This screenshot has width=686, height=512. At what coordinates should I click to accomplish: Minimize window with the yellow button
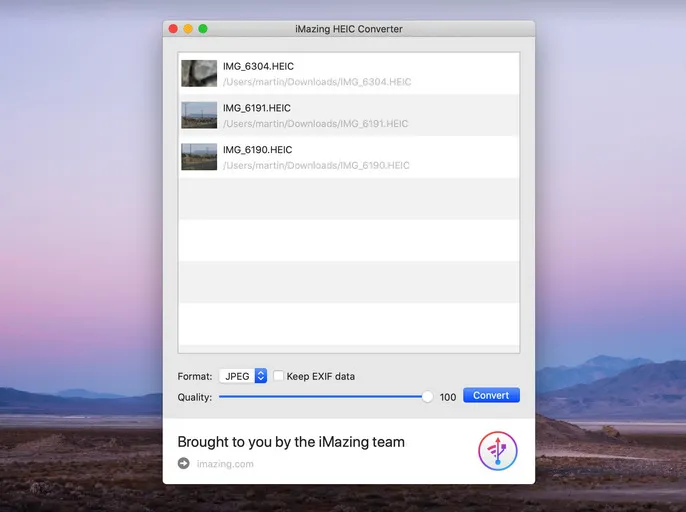point(188,29)
